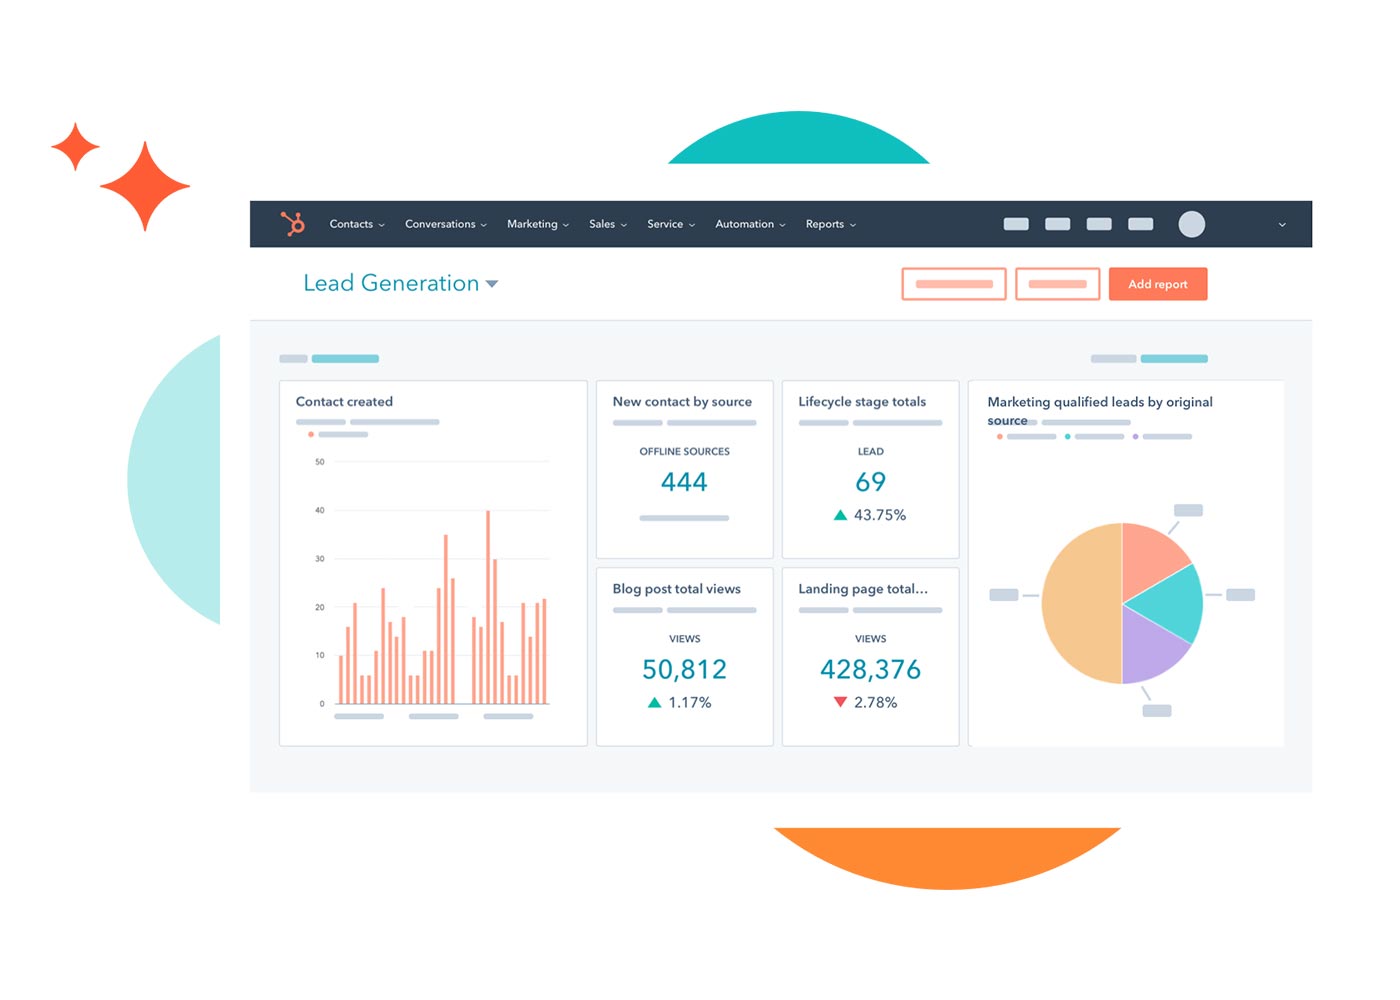Image resolution: width=1400 pixels, height=1000 pixels.
Task: Open the Contacts menu
Action: point(357,224)
